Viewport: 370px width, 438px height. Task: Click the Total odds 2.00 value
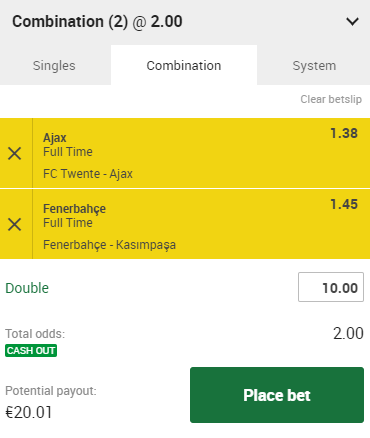[x=348, y=333]
